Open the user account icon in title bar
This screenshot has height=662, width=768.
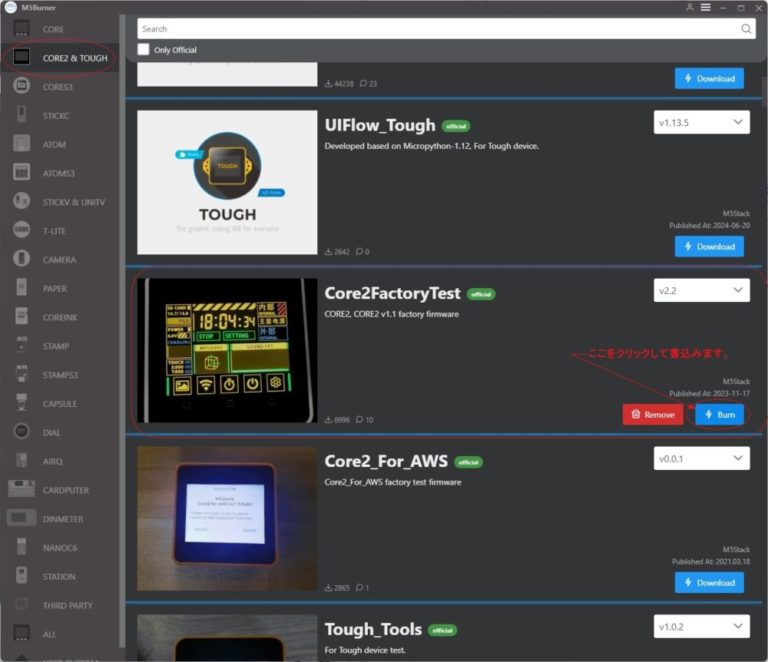click(690, 7)
